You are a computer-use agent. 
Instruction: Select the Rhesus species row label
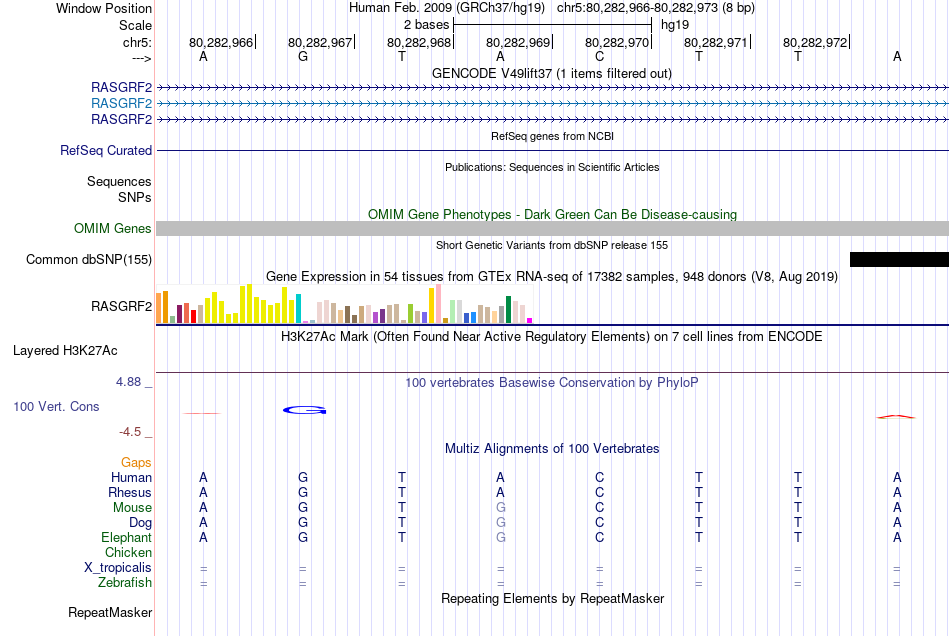point(130,492)
